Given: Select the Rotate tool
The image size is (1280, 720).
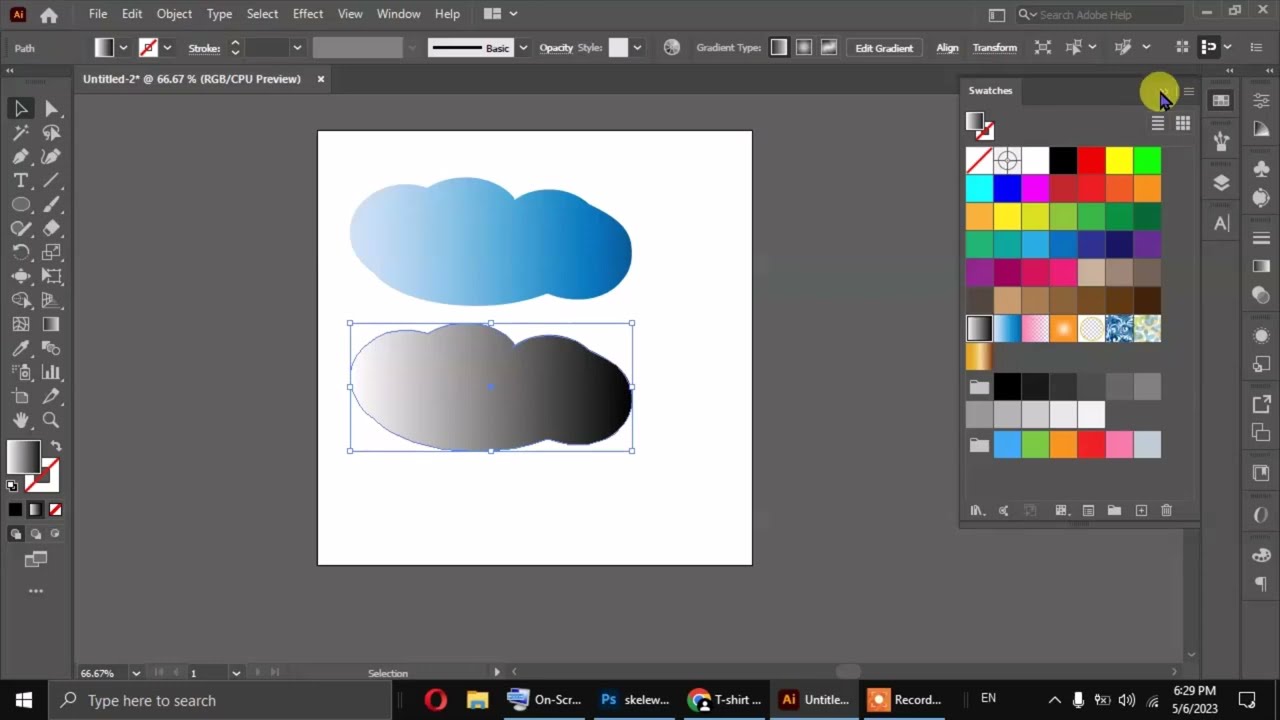Looking at the screenshot, I should (21, 252).
